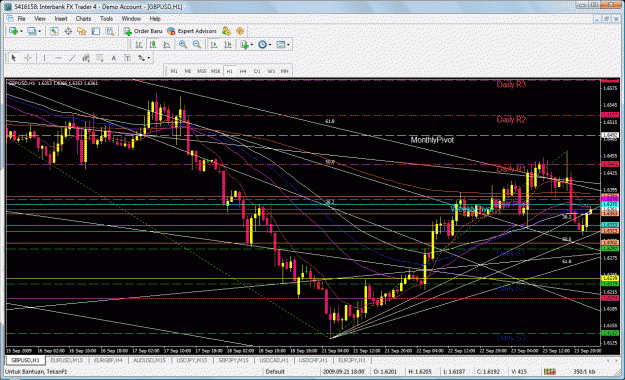625x380 pixels.
Task: Open a new chart via toolbar icon
Action: pos(13,31)
